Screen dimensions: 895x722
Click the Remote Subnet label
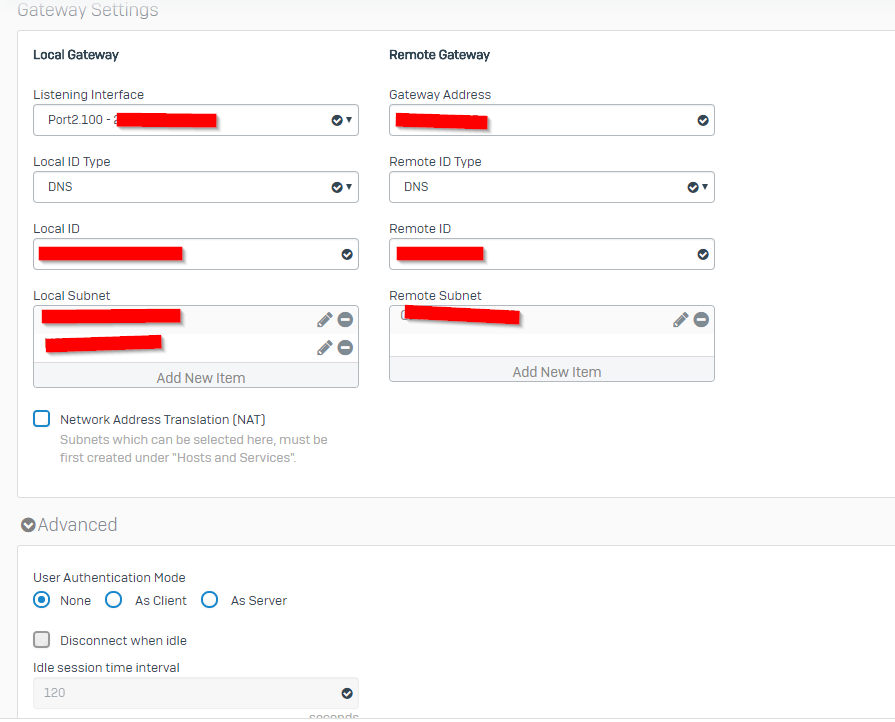point(436,296)
